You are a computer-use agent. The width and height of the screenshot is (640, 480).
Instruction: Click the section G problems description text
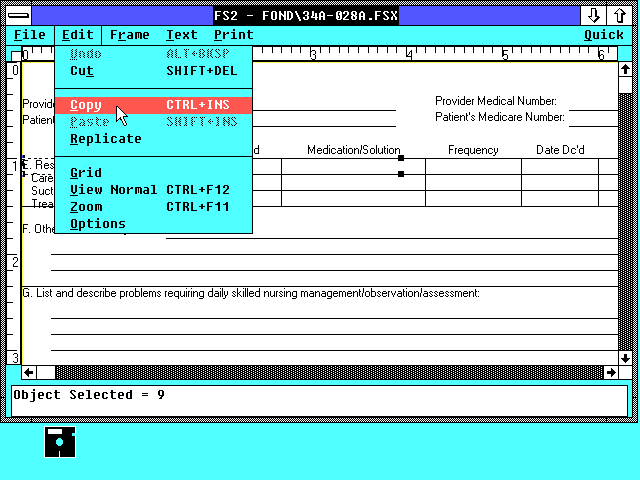point(251,293)
